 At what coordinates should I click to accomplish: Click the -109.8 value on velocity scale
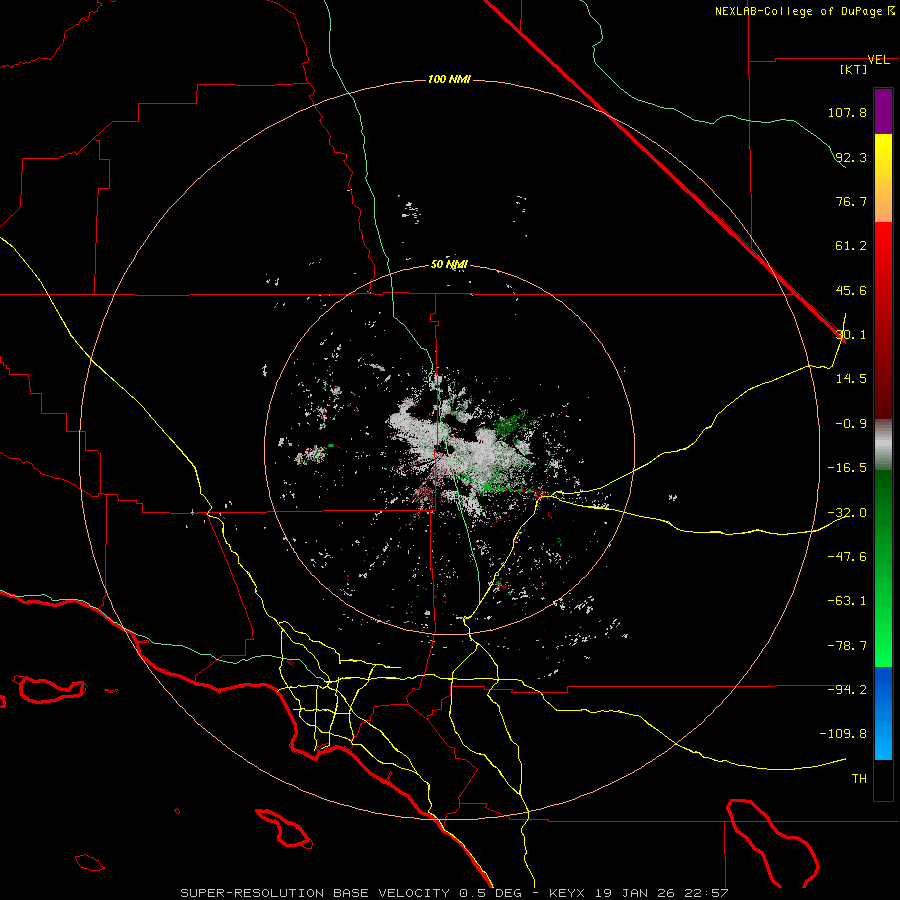843,734
